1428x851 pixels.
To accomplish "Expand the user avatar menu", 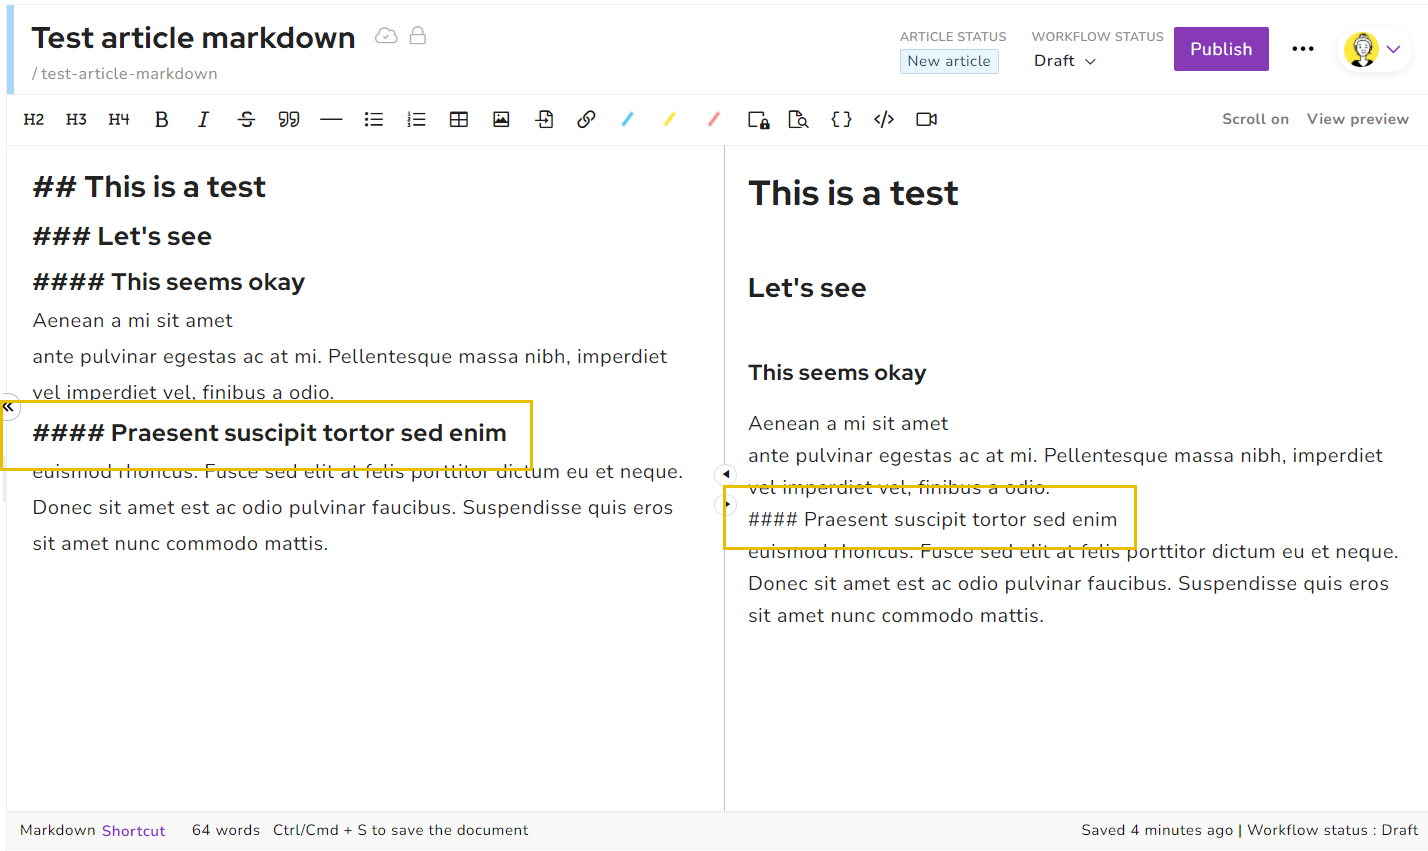I will [1376, 49].
